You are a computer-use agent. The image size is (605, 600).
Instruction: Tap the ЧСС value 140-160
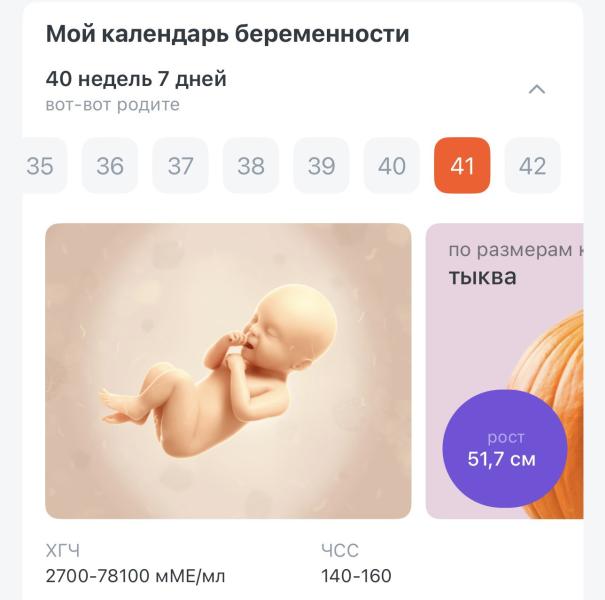tap(356, 576)
